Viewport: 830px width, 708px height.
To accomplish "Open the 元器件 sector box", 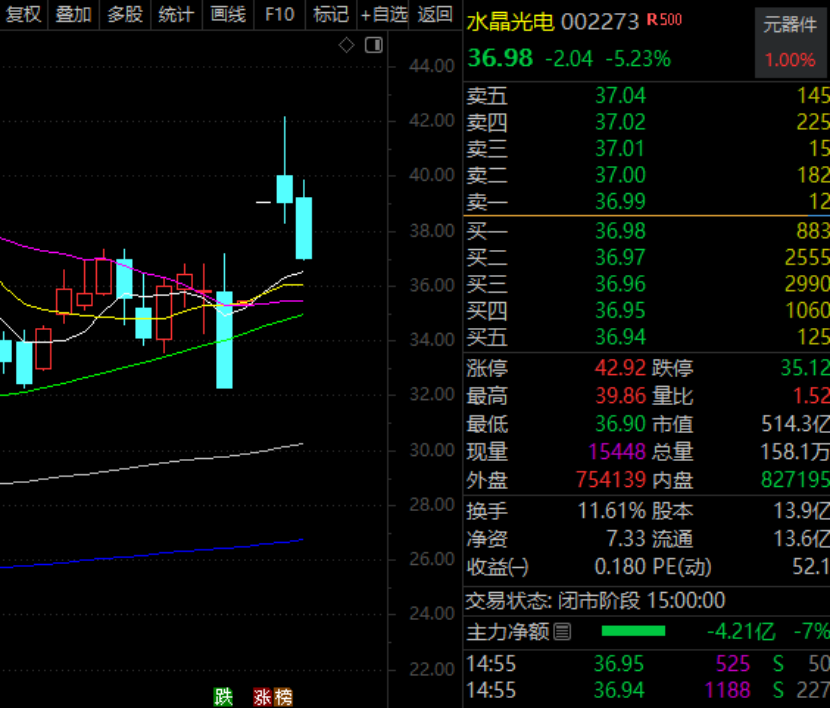I will [x=790, y=43].
